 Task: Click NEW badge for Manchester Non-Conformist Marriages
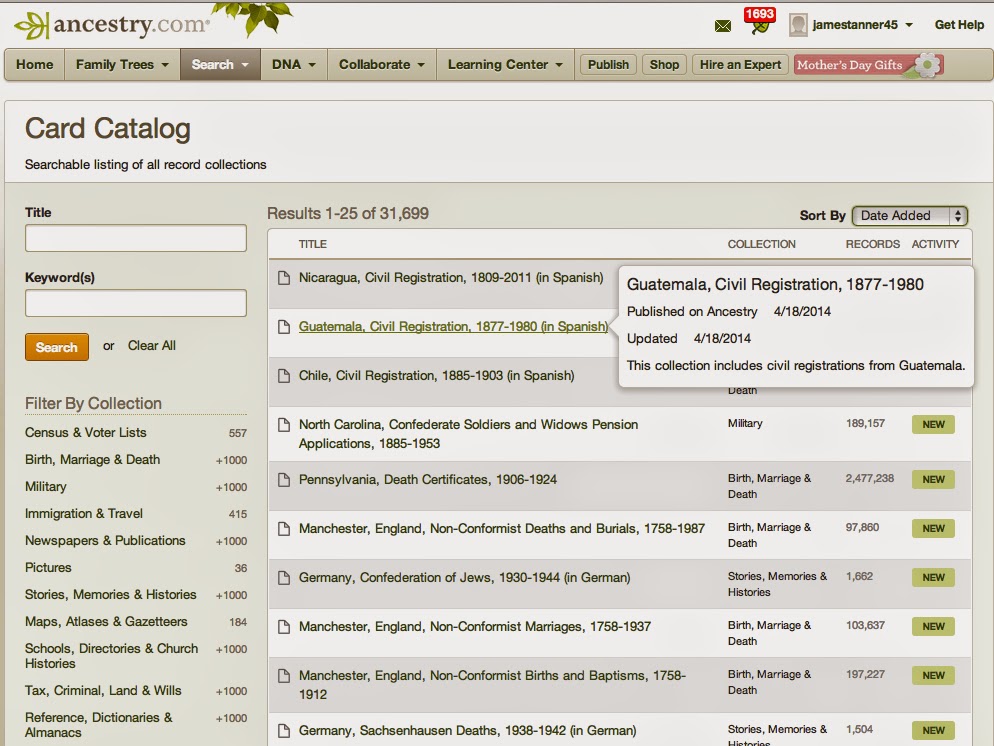click(933, 627)
